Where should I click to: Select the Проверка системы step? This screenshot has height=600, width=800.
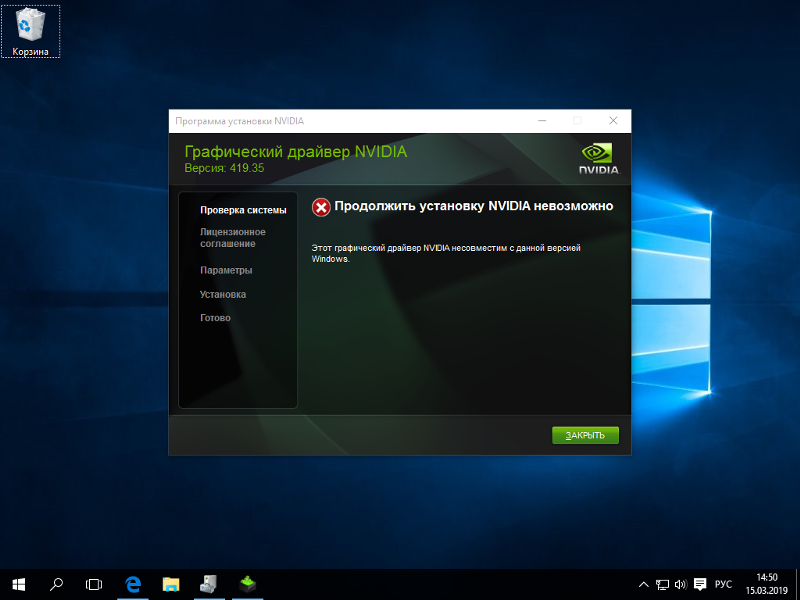(x=243, y=210)
